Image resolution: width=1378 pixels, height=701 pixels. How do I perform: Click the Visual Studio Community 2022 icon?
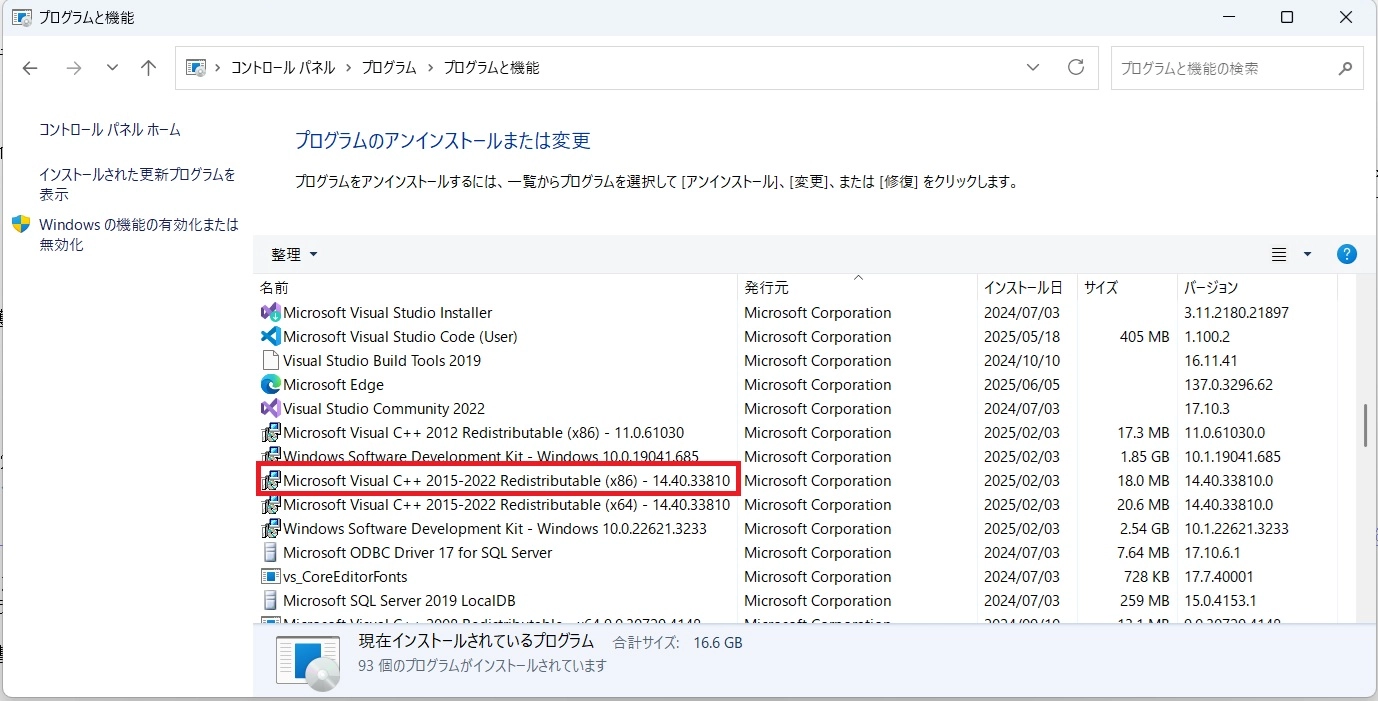coord(270,409)
